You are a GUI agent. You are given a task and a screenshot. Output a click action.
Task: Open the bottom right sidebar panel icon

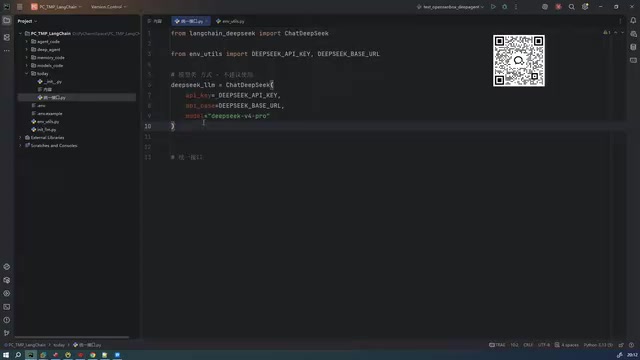tap(633, 60)
